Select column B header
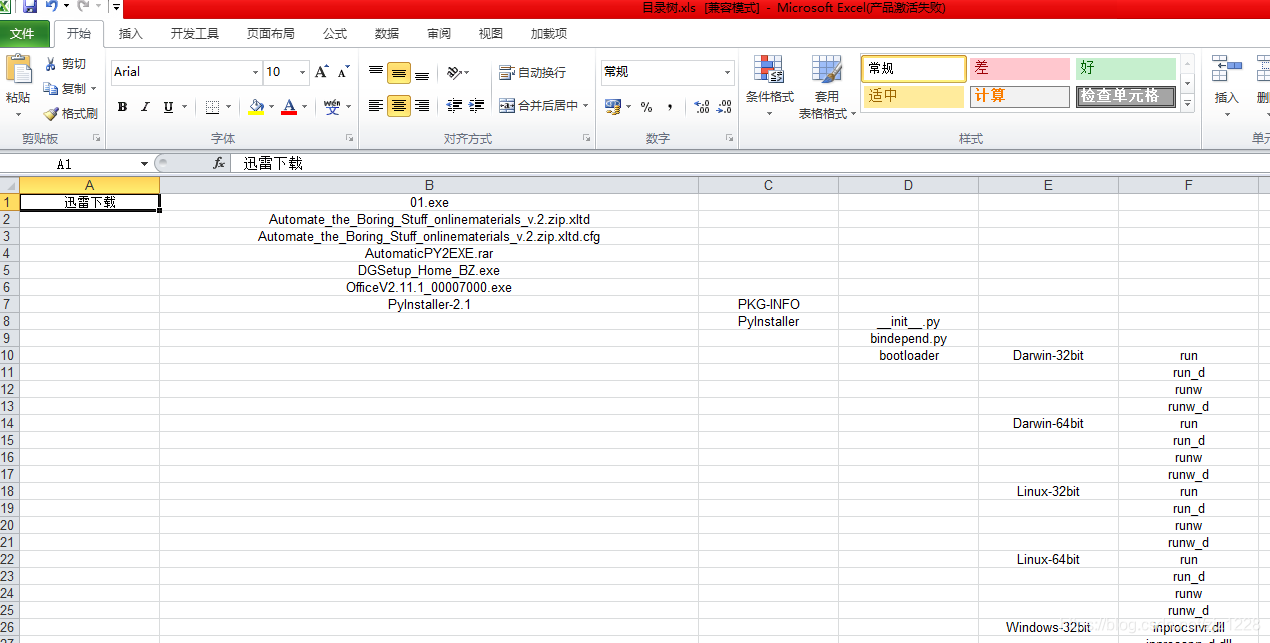Image resolution: width=1270 pixels, height=643 pixels. [429, 185]
